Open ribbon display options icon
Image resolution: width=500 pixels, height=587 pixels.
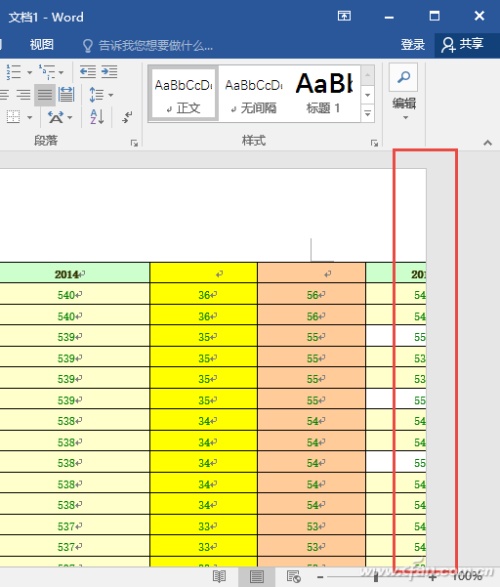[x=344, y=16]
